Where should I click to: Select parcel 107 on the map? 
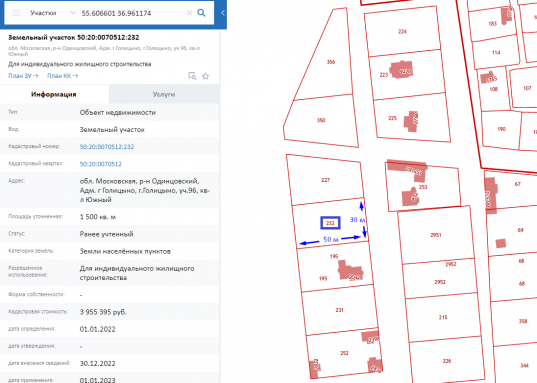pos(527,88)
